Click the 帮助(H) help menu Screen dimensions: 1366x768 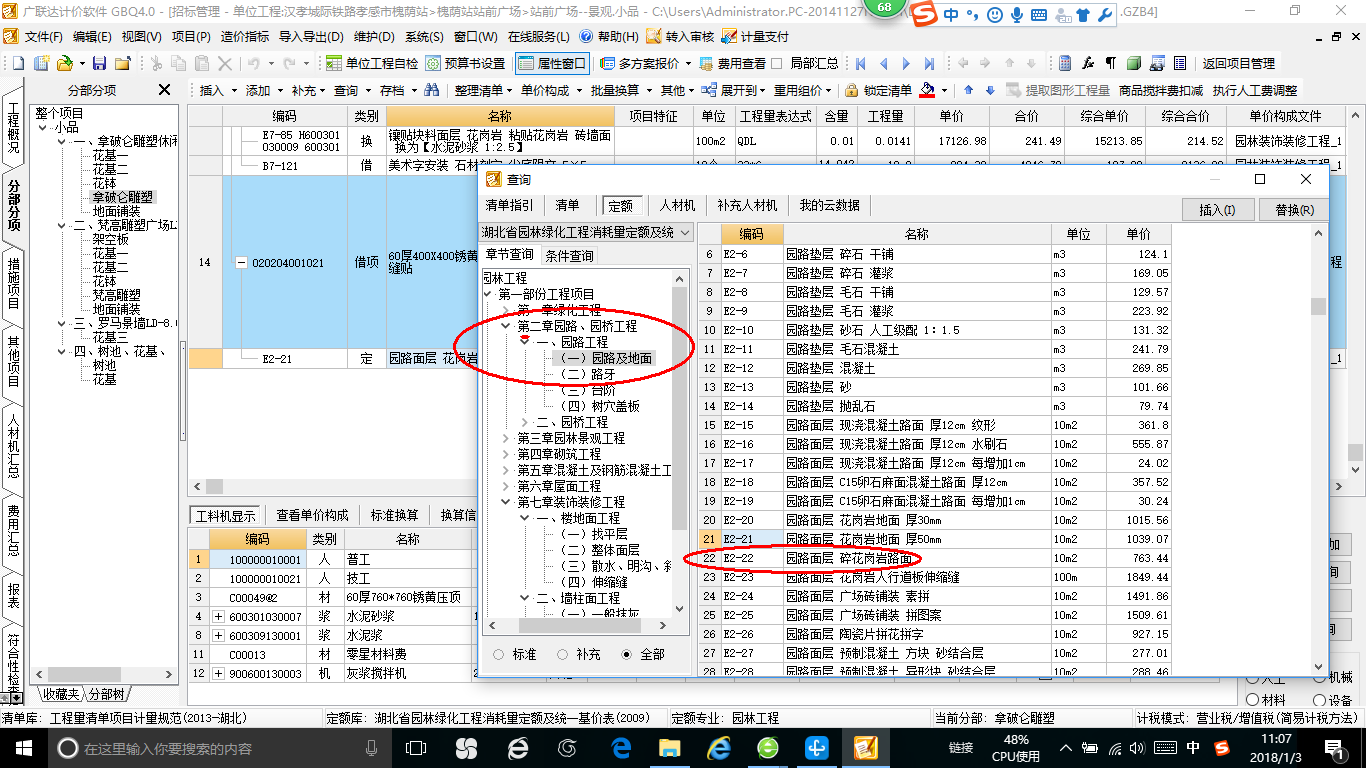pyautogui.click(x=609, y=37)
